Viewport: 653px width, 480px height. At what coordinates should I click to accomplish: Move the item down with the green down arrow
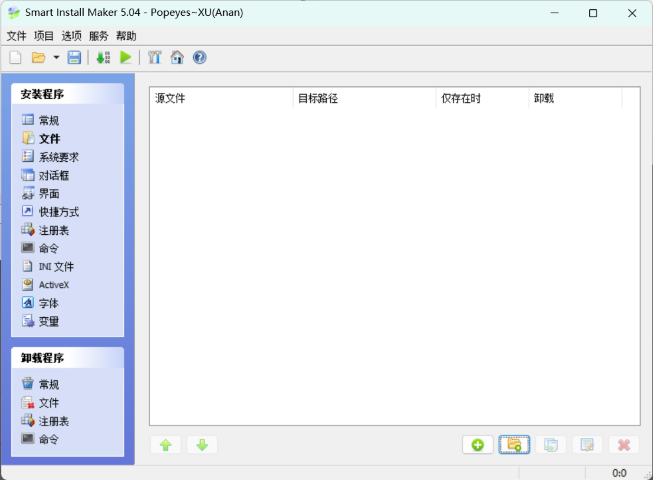(x=201, y=445)
